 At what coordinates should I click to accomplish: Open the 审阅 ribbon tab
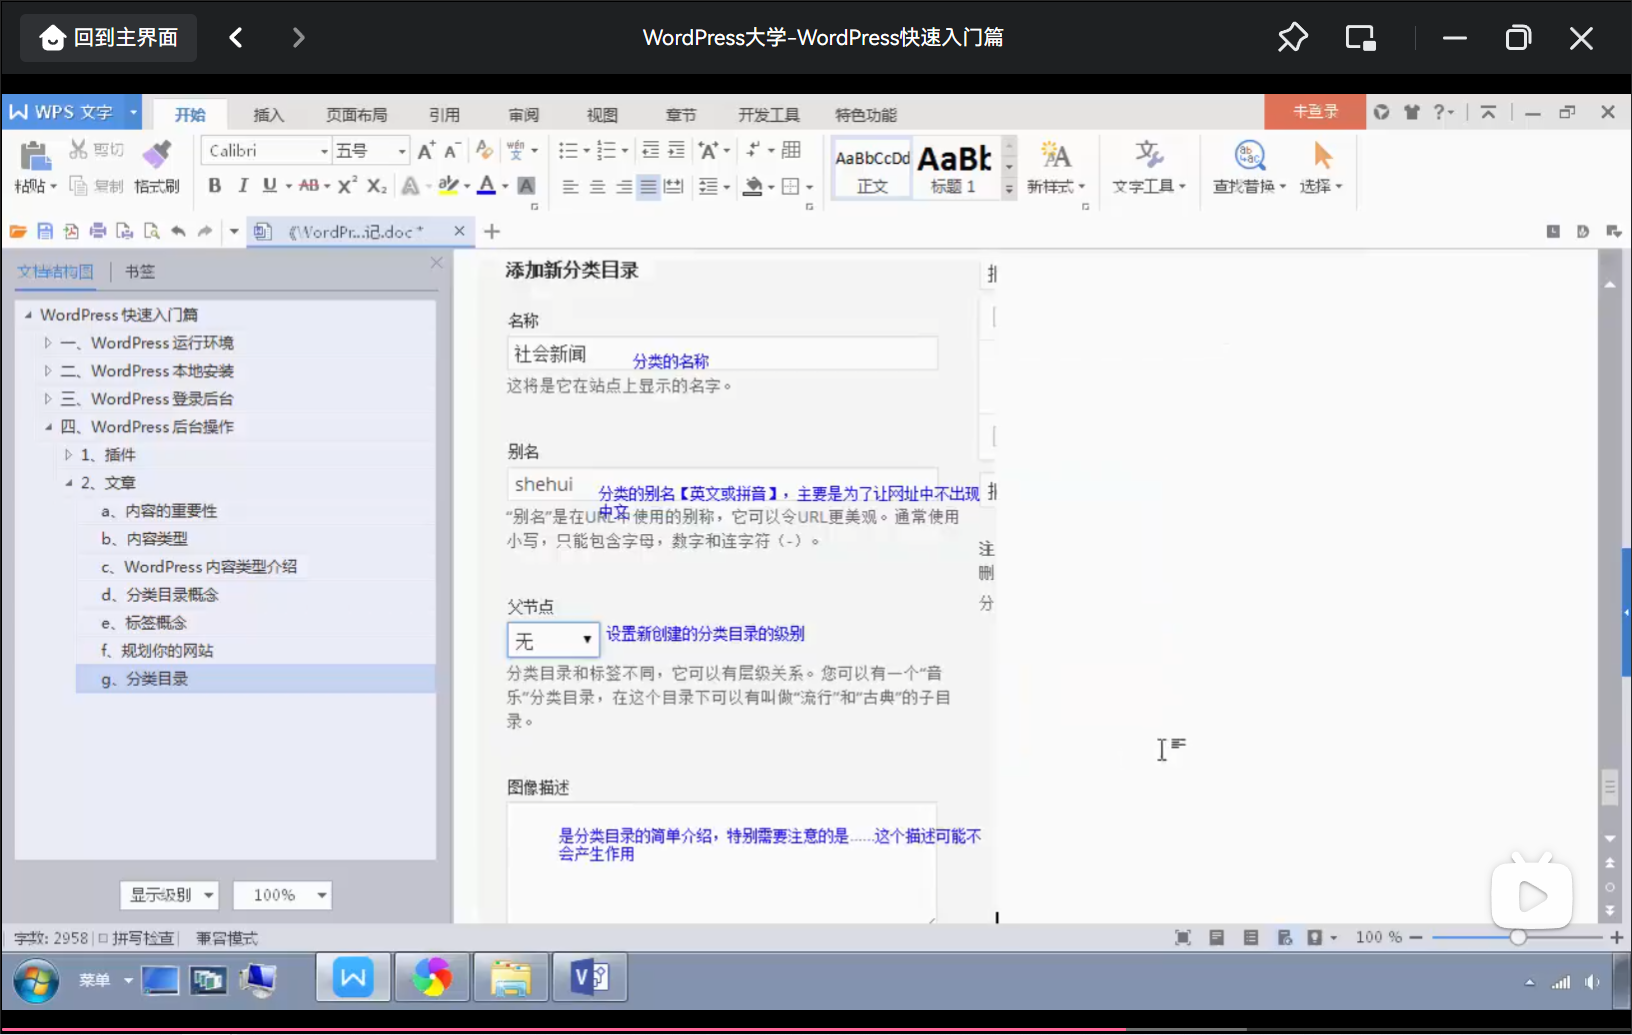pyautogui.click(x=523, y=115)
